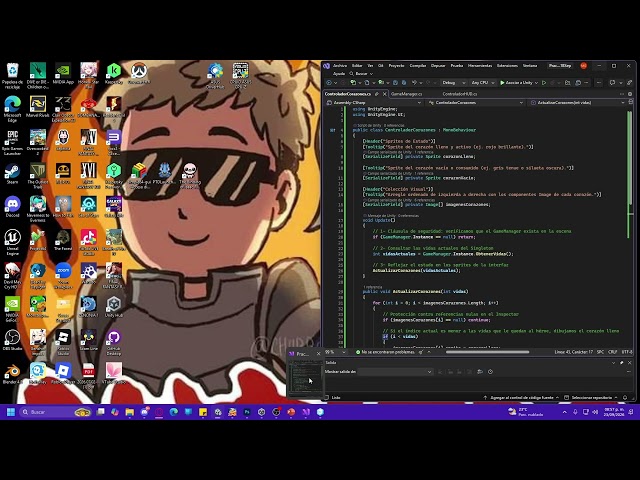Open the Zoom desktop shortcut

click(x=63, y=276)
